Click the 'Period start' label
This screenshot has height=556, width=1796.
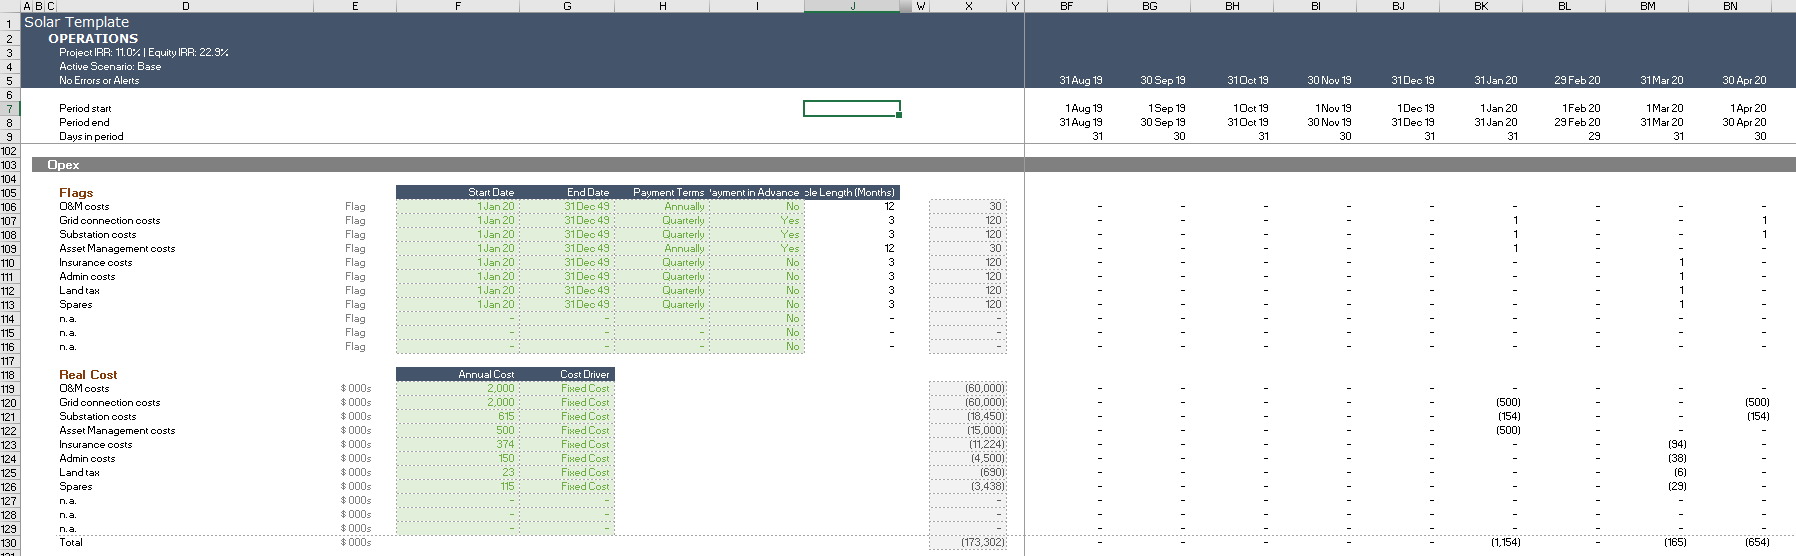point(85,108)
